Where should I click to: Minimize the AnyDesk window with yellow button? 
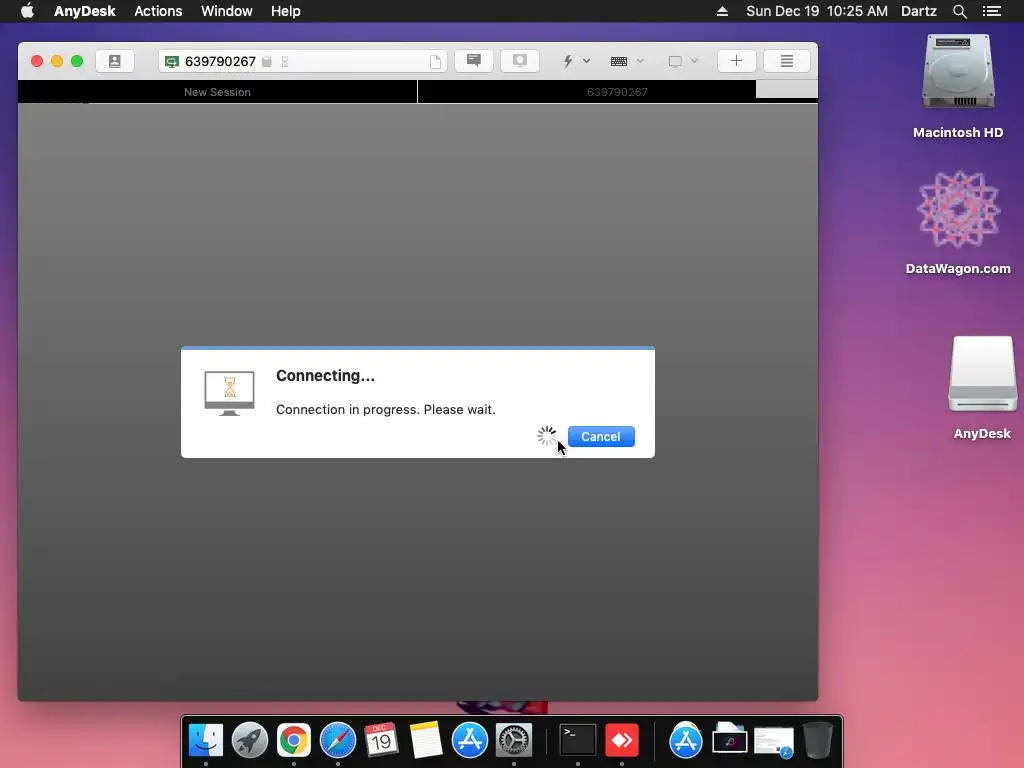click(x=57, y=61)
